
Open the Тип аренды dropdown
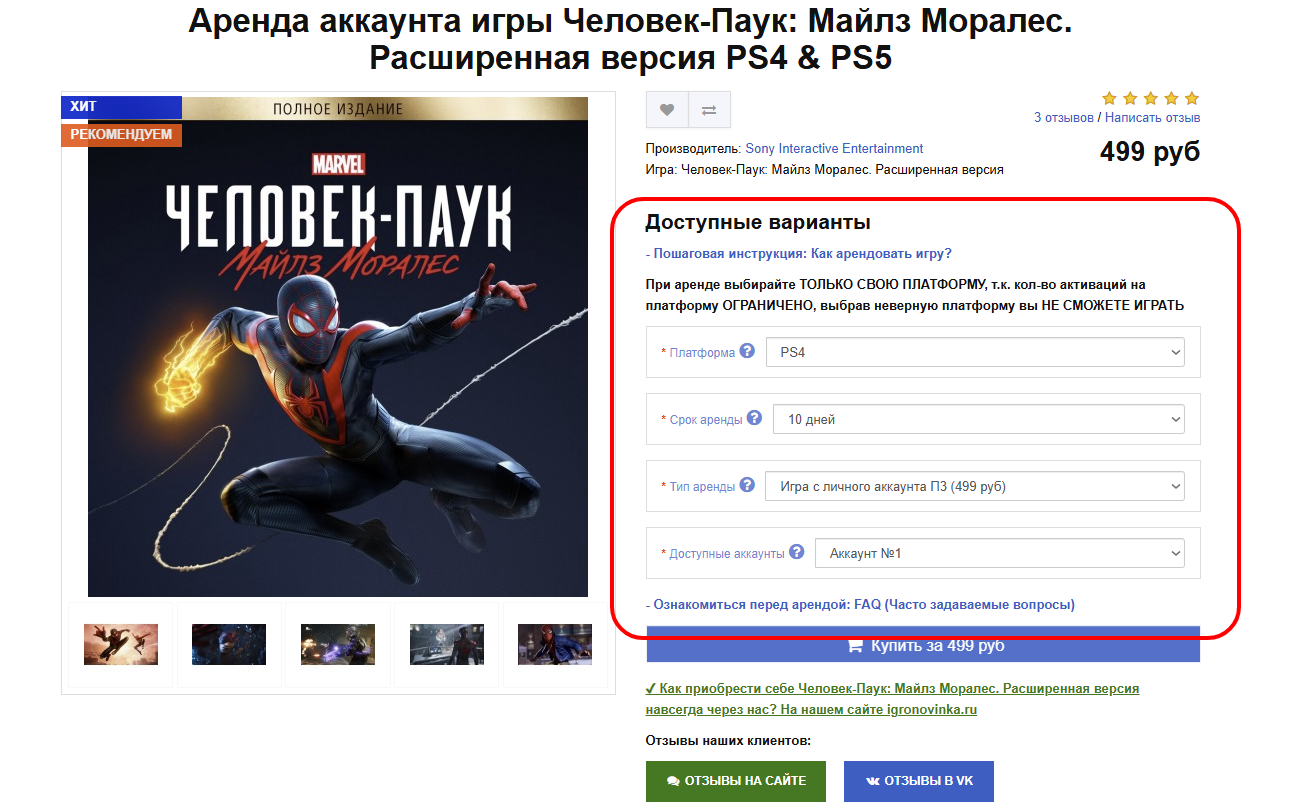click(x=974, y=486)
